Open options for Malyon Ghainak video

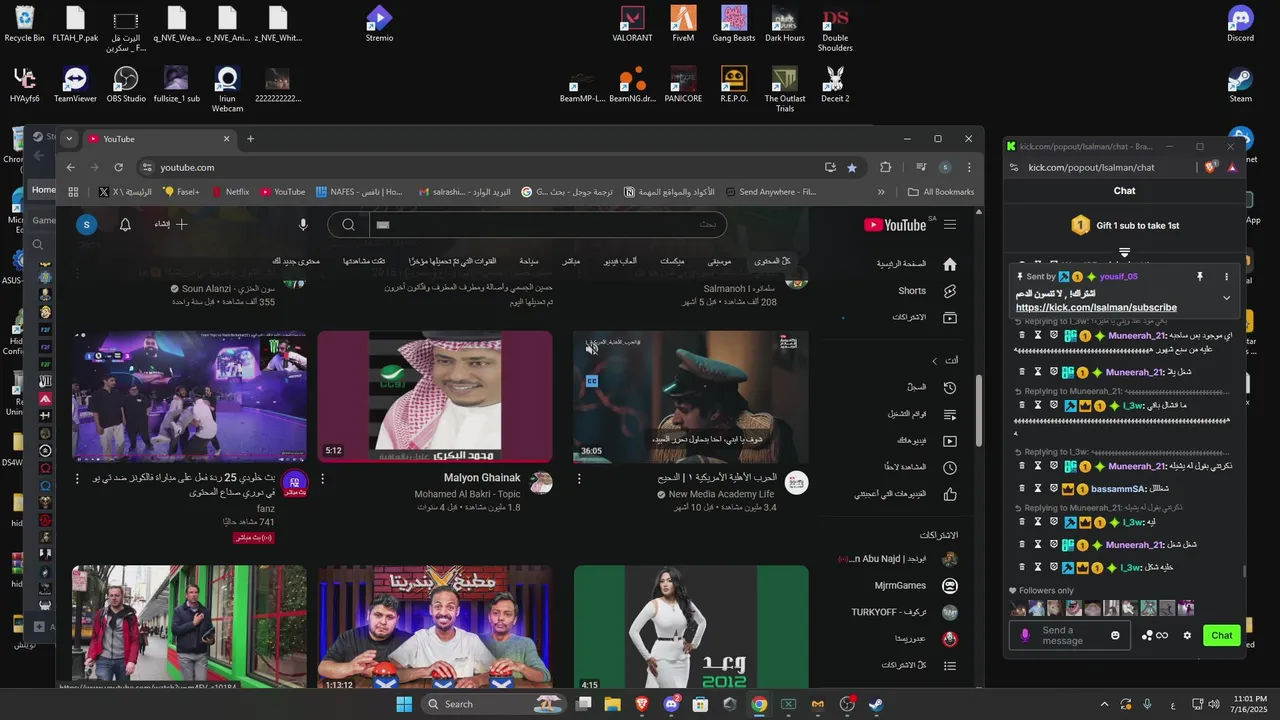click(x=322, y=479)
